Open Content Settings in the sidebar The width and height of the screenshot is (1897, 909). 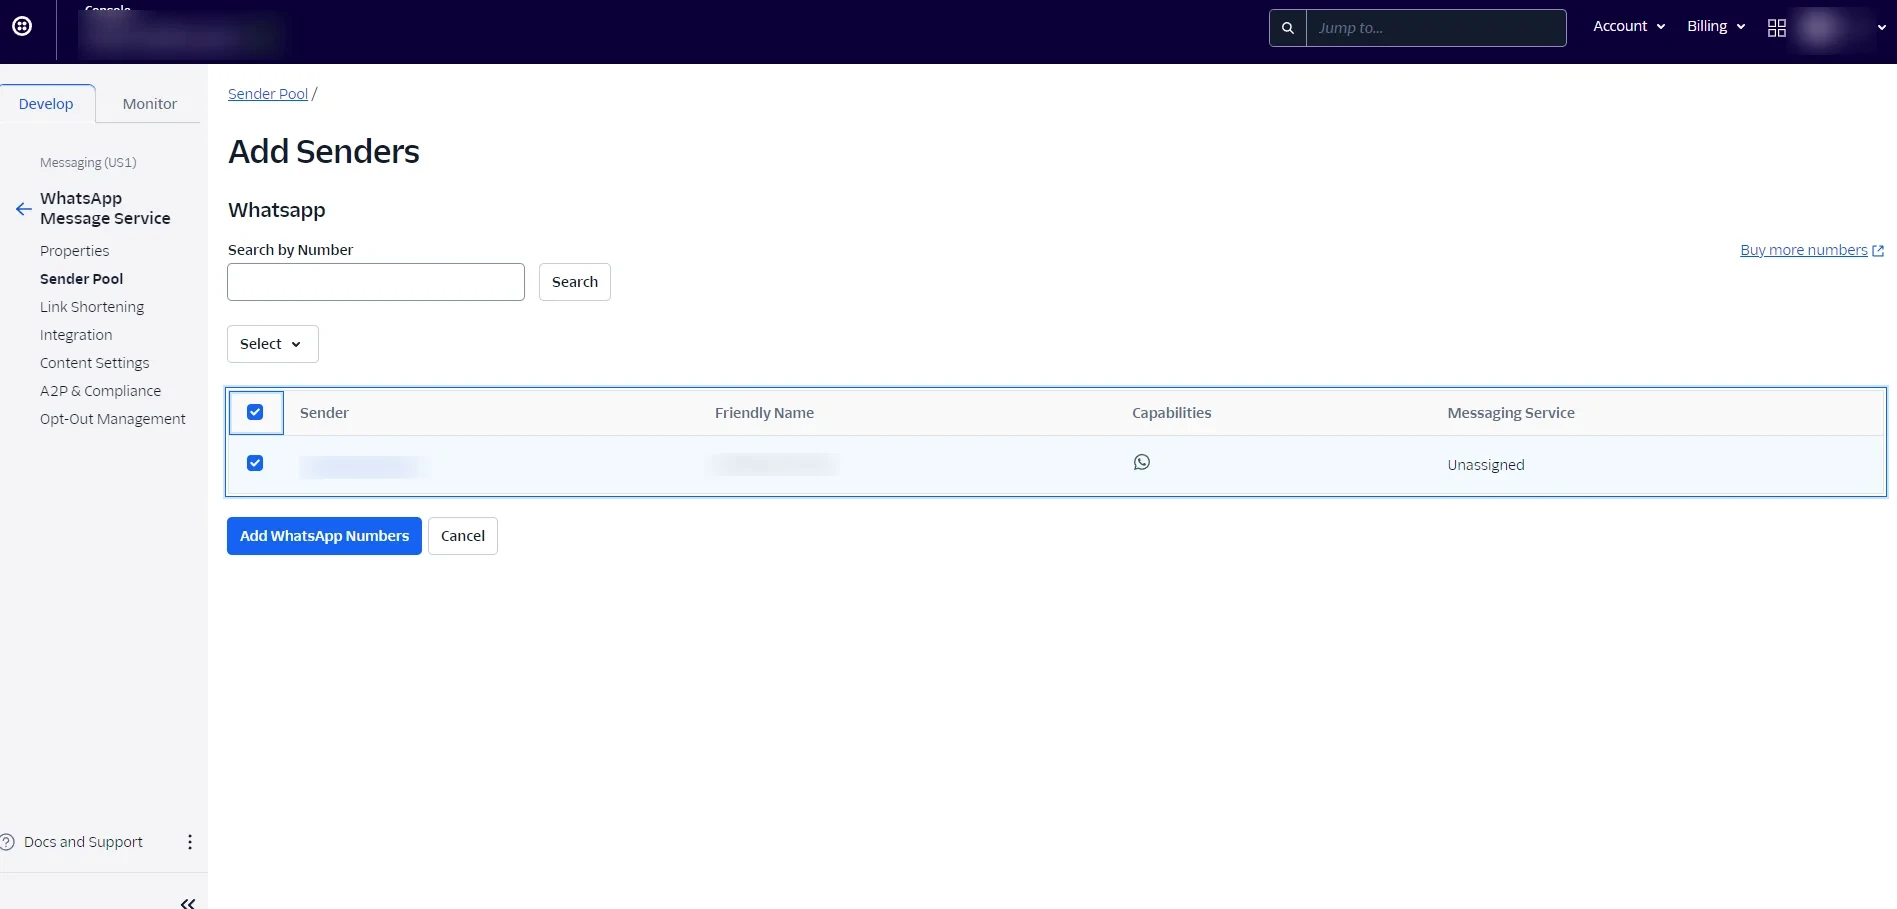click(95, 363)
